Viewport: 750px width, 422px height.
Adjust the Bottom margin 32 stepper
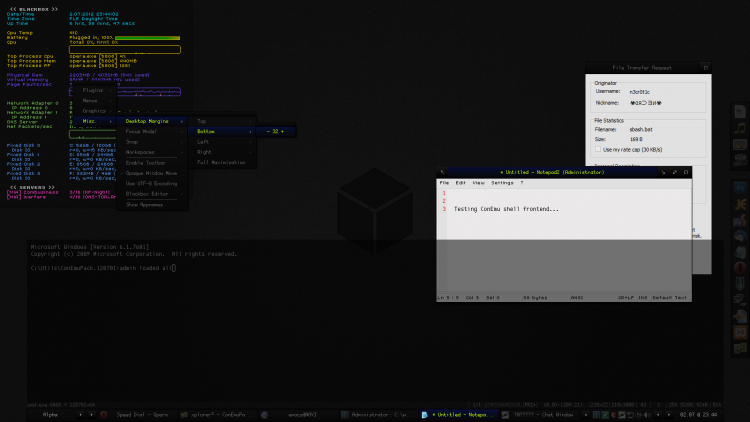pos(275,131)
